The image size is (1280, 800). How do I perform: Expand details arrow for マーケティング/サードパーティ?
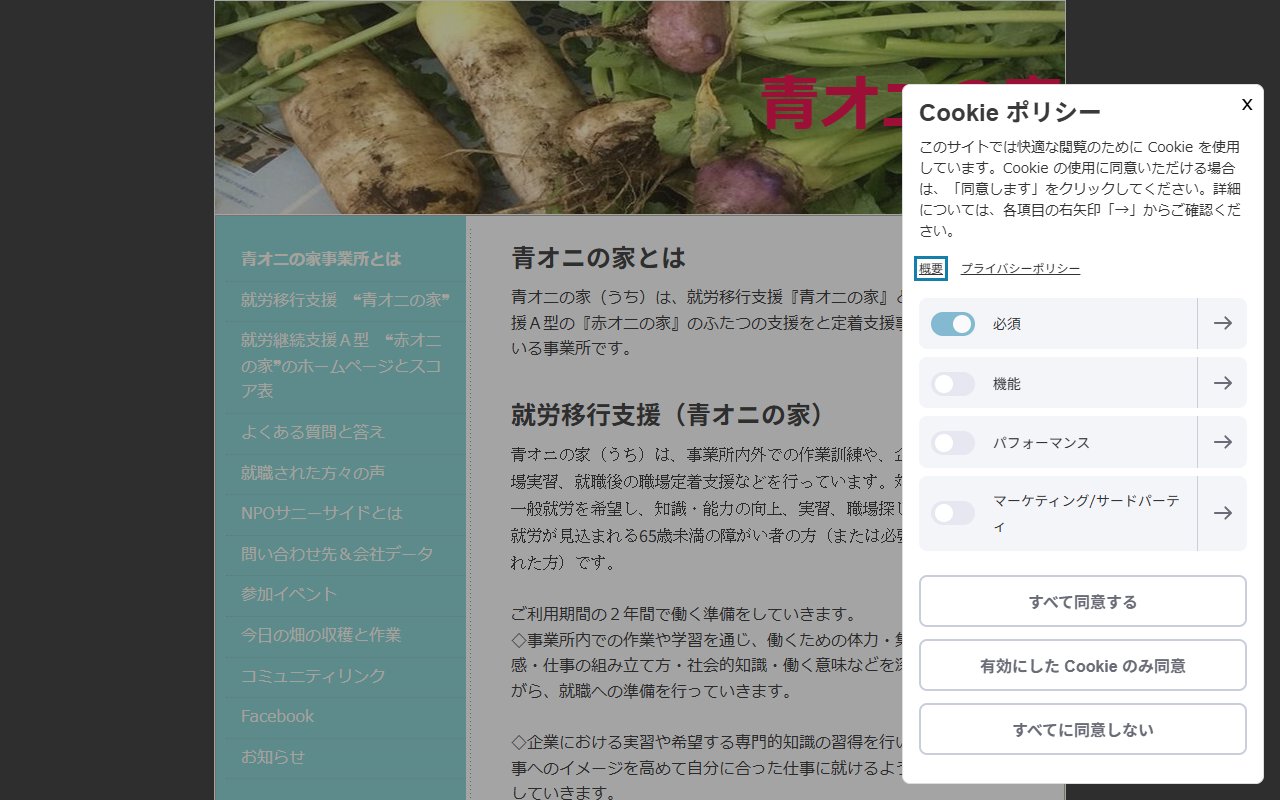[1222, 513]
